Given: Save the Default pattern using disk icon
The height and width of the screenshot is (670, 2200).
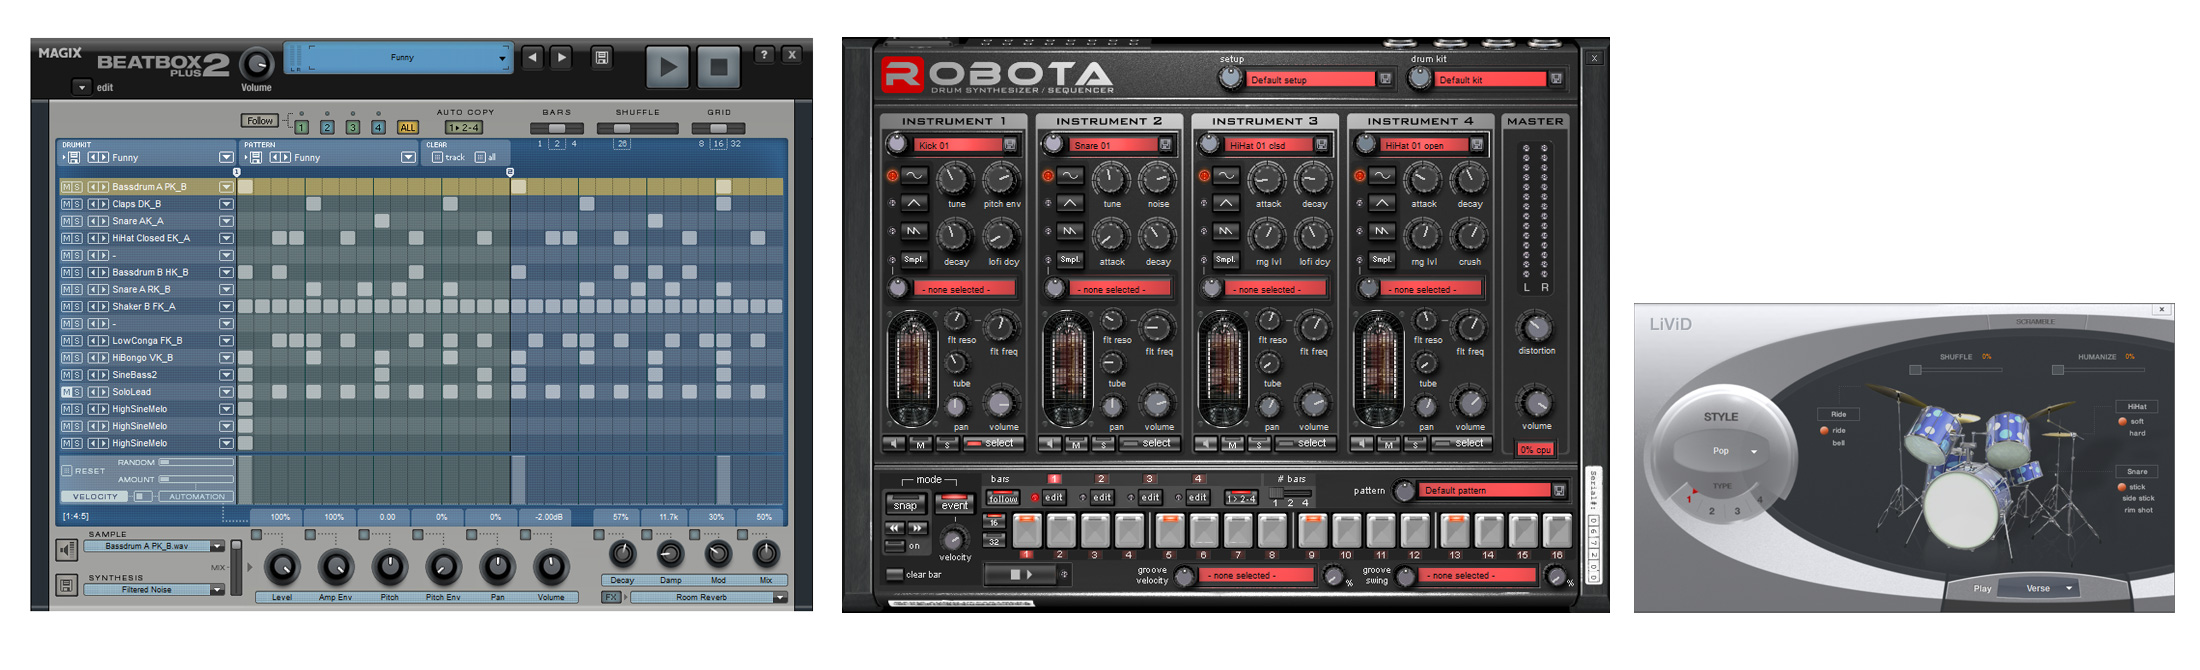Looking at the screenshot, I should pyautogui.click(x=1558, y=490).
